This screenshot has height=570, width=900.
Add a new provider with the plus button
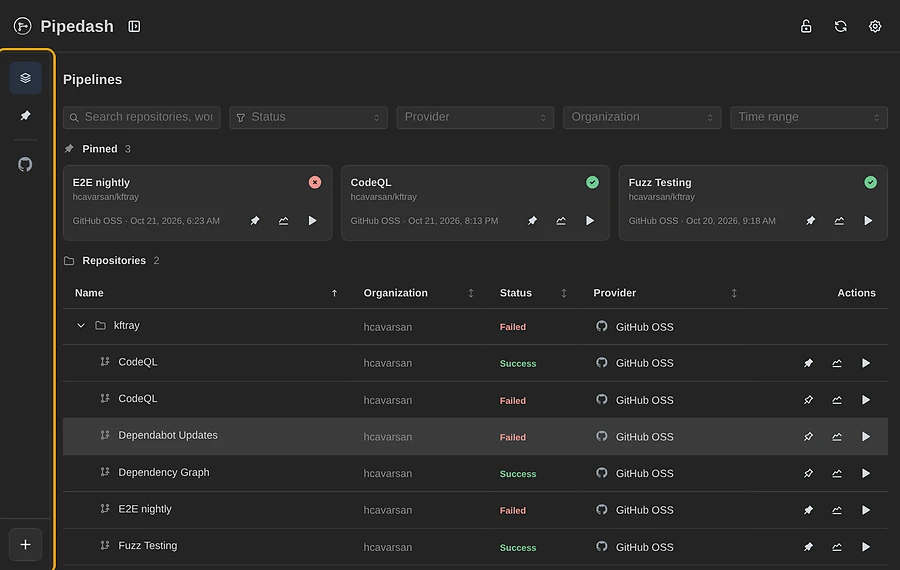tap(25, 544)
